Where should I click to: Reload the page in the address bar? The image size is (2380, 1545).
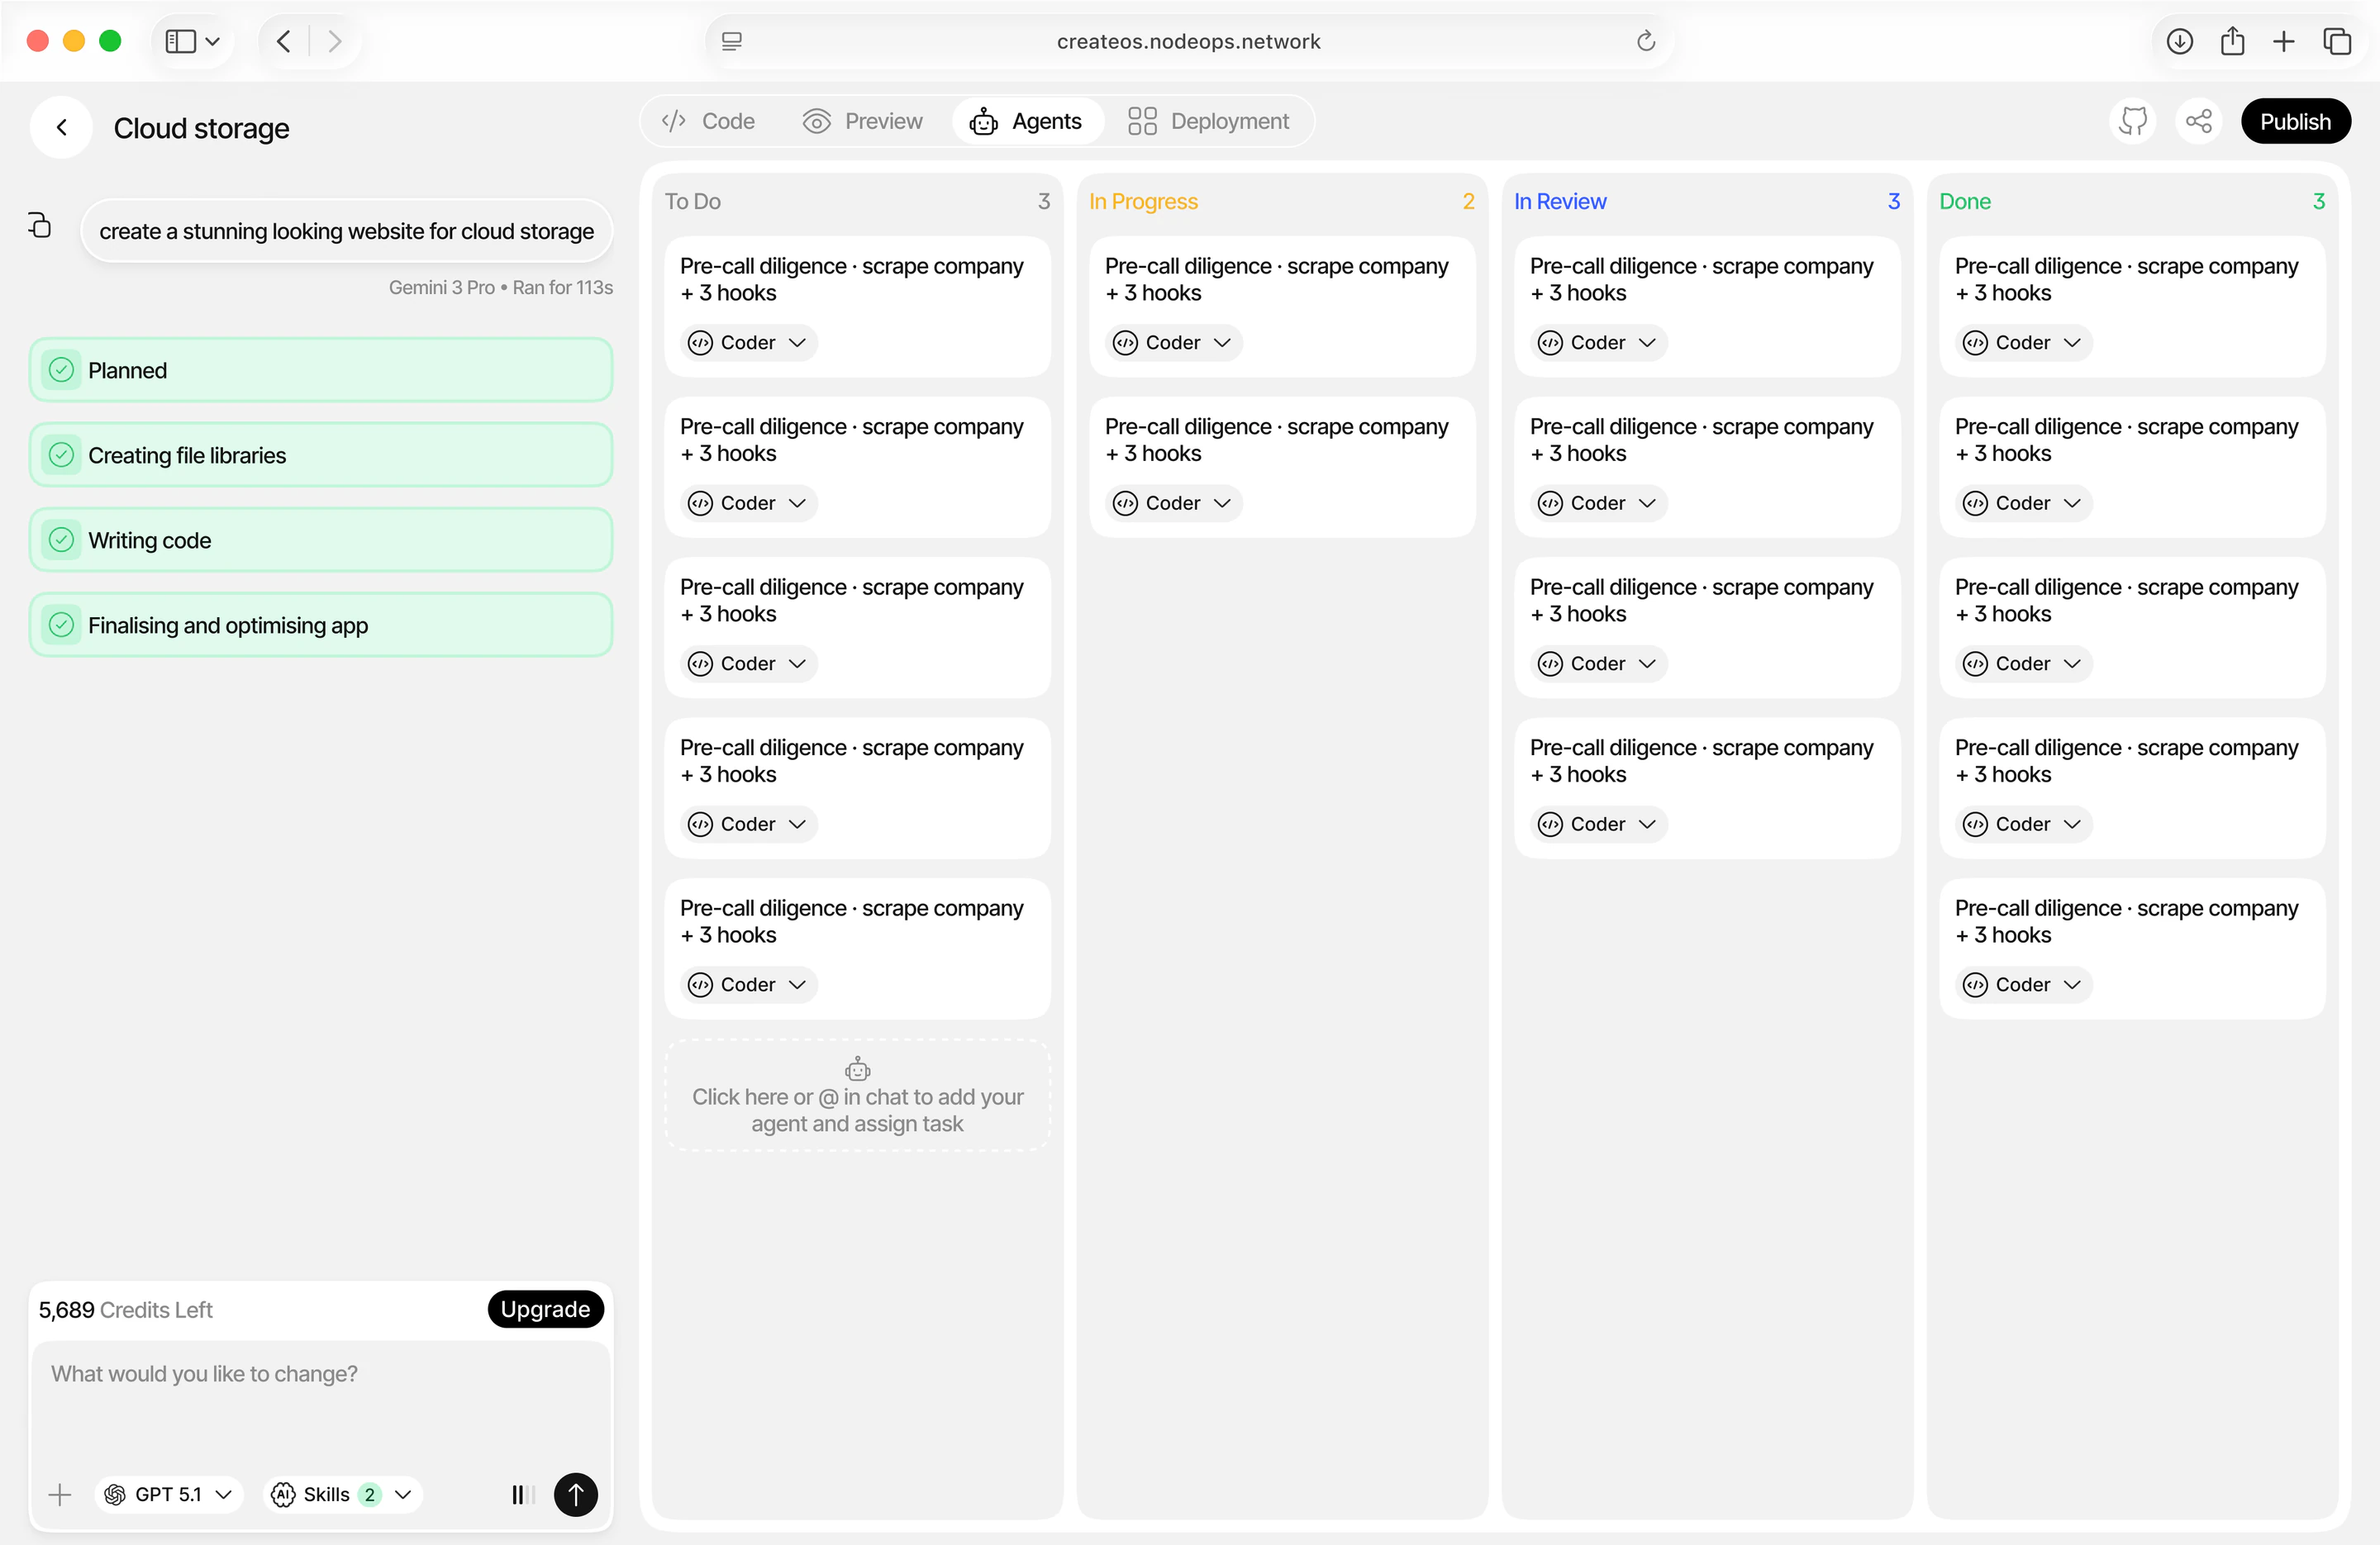[x=1645, y=41]
